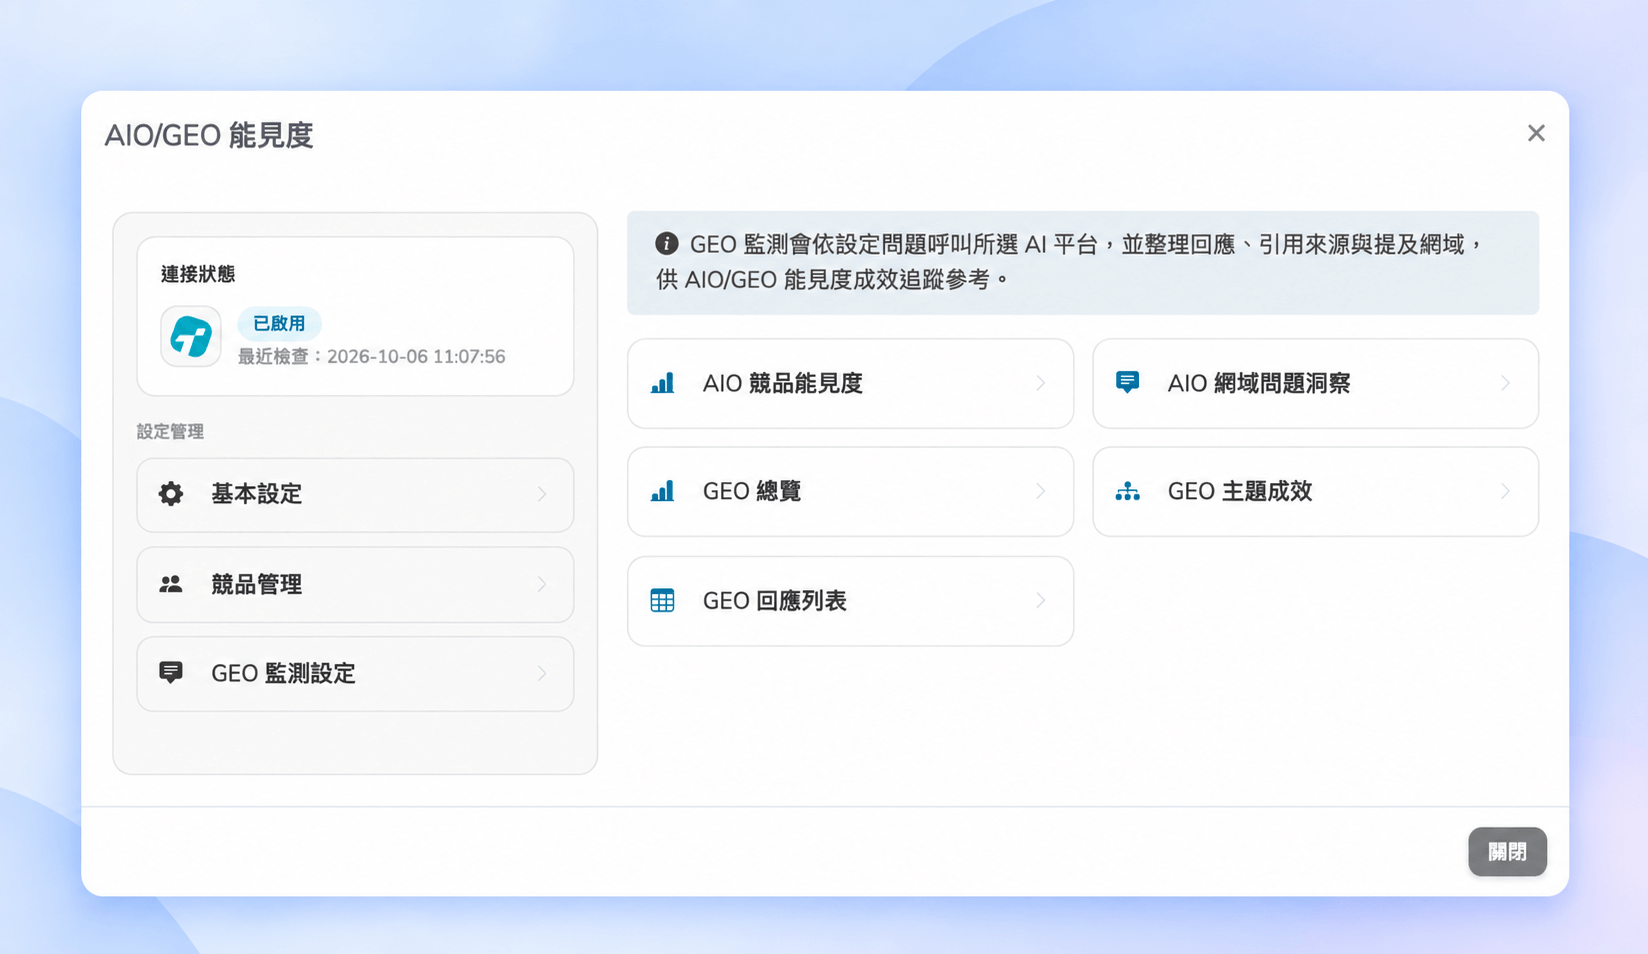Image resolution: width=1648 pixels, height=954 pixels.
Task: Open the AIO 競品能見度 report
Action: (x=850, y=383)
